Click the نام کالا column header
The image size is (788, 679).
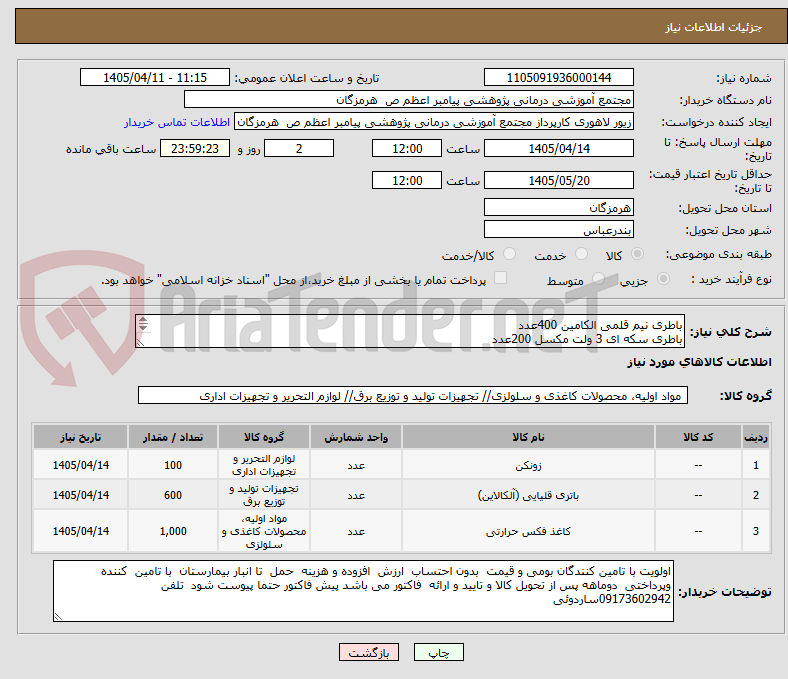[528, 437]
